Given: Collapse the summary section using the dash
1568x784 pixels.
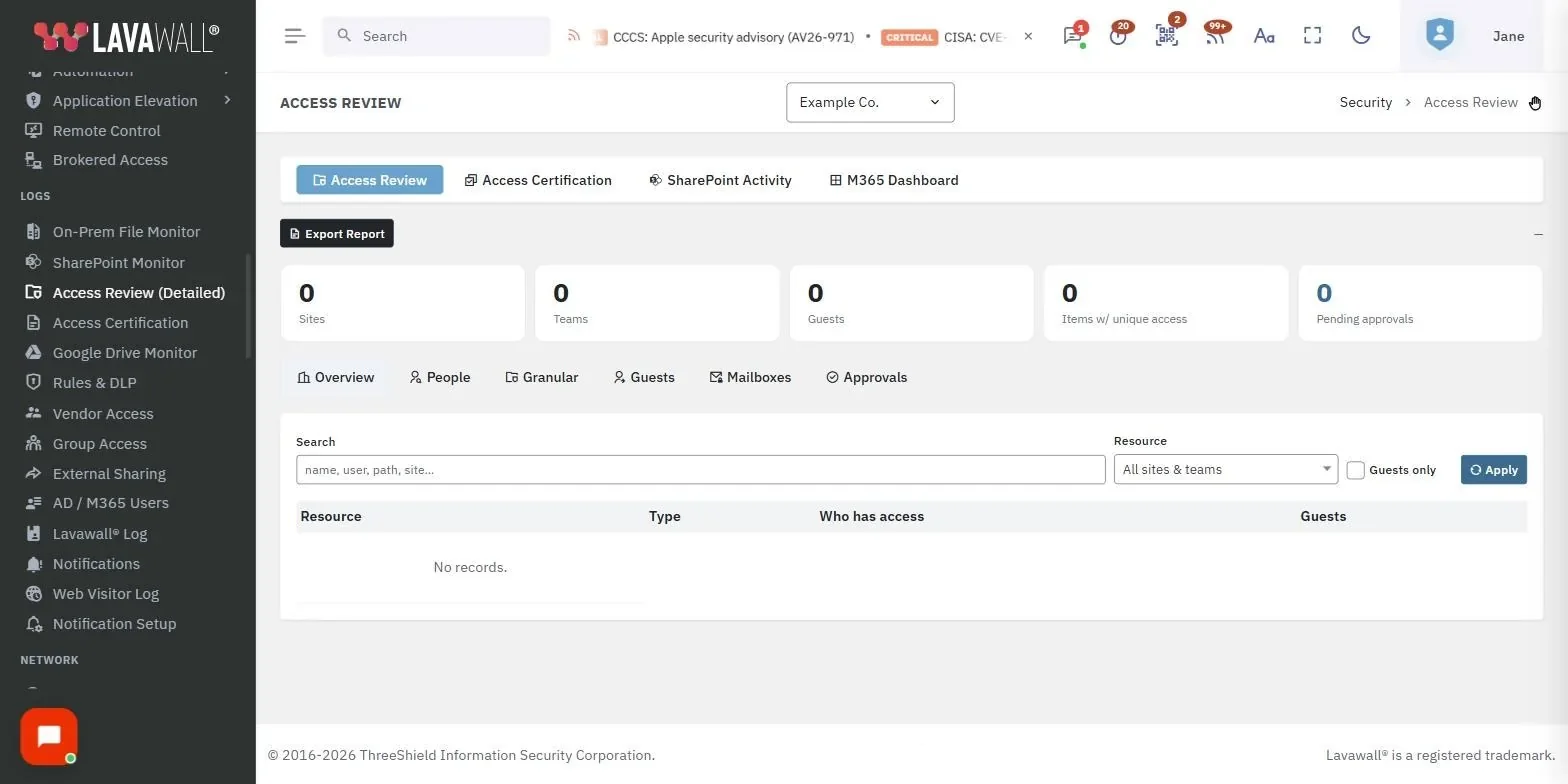Looking at the screenshot, I should pos(1538,234).
